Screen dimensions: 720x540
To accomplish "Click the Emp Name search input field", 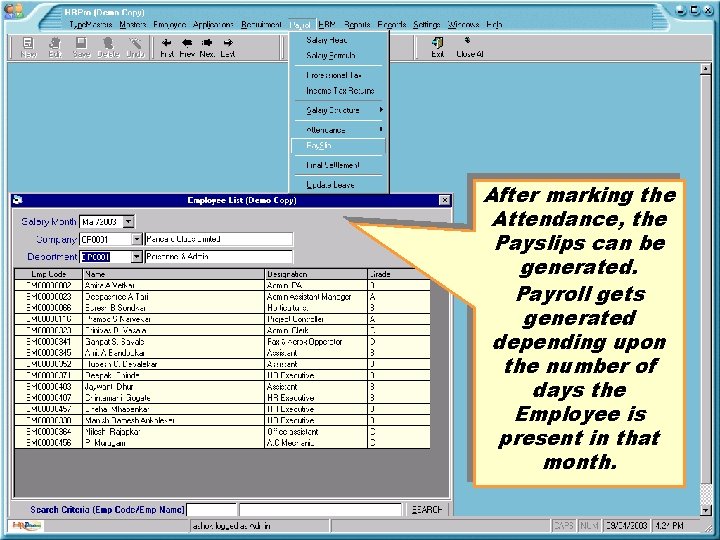I will (x=320, y=510).
